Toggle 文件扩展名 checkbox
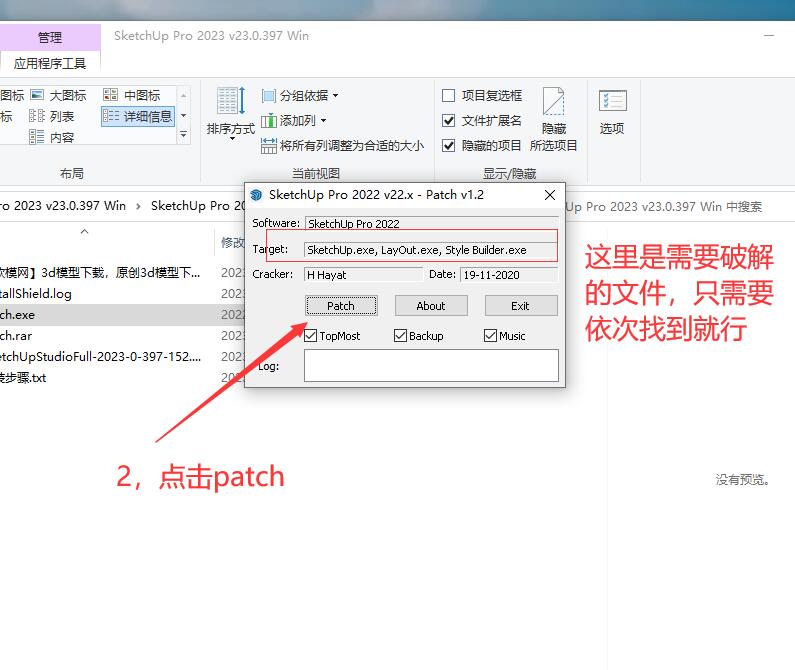This screenshot has width=795, height=670. pos(448,121)
